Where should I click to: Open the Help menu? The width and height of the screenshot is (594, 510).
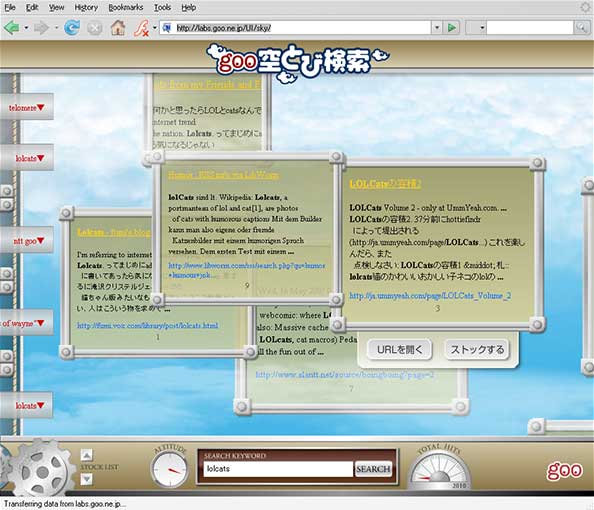click(188, 7)
